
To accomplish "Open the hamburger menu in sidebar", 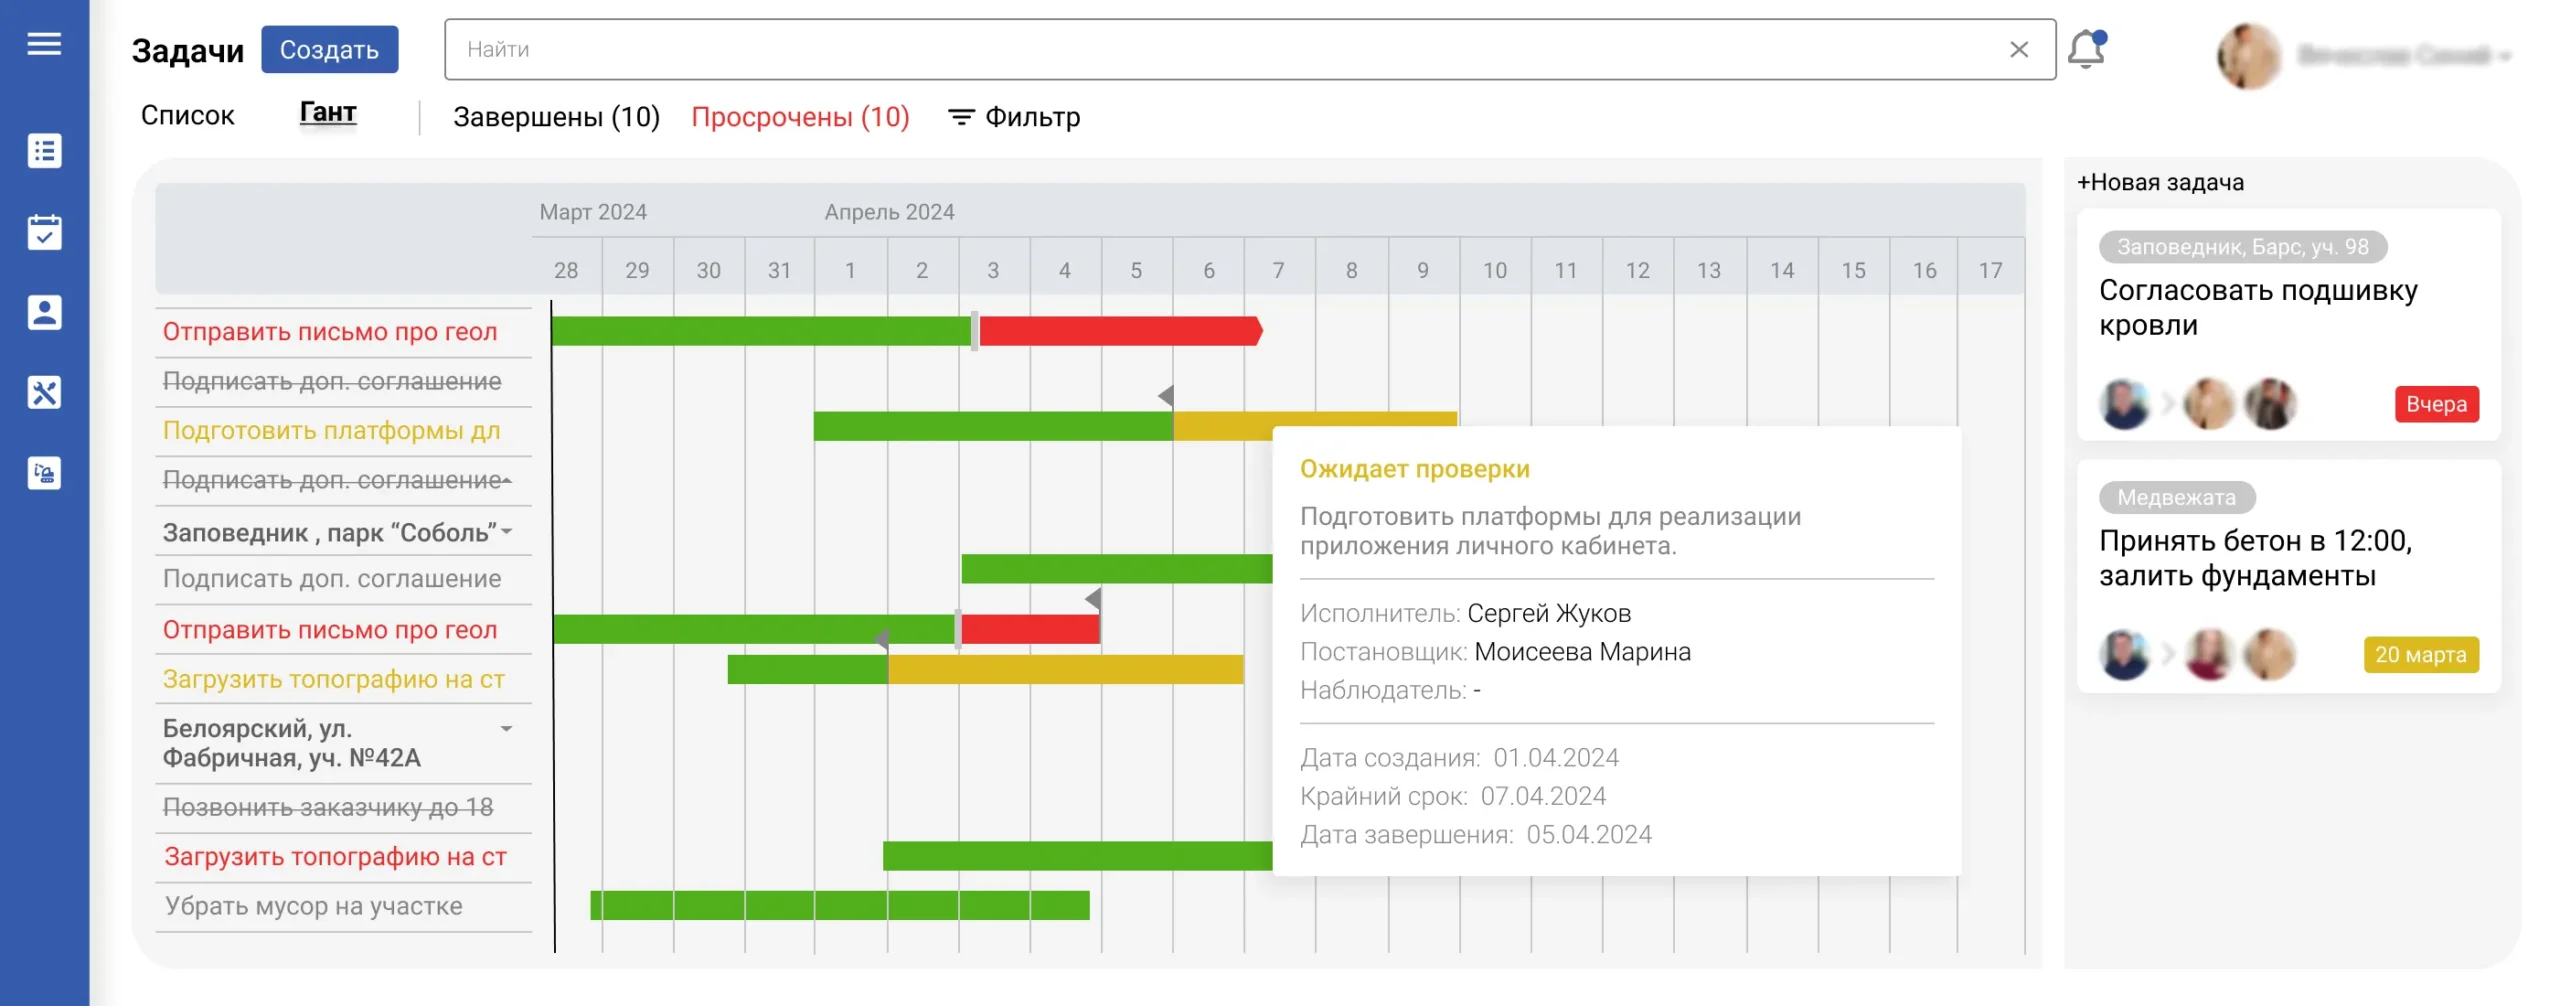I will pyautogui.click(x=44, y=44).
